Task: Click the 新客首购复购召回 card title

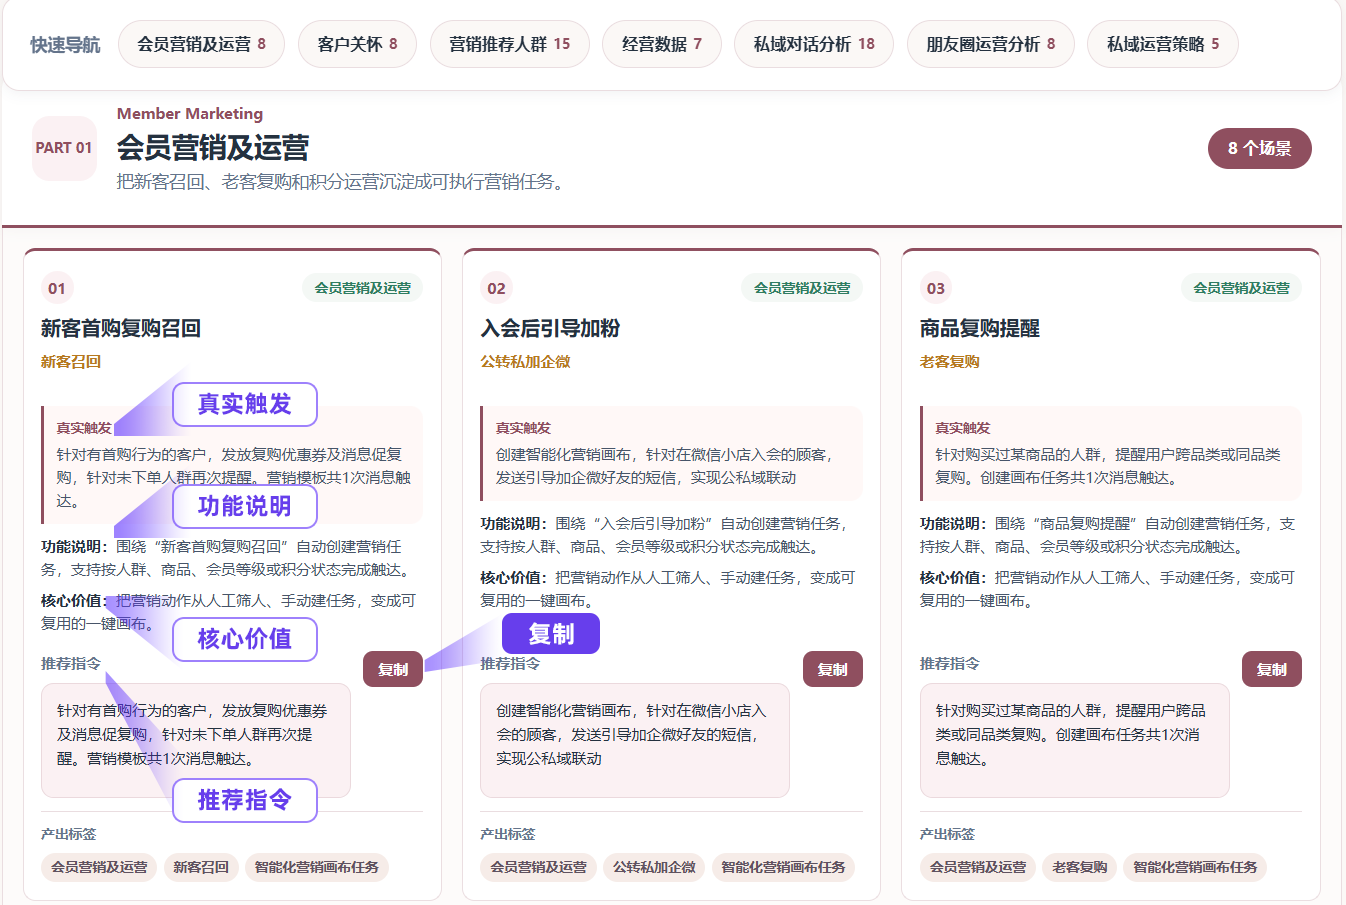Action: [121, 328]
